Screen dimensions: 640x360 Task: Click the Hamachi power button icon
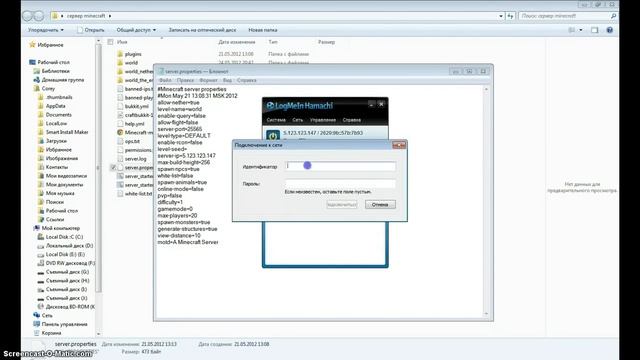(273, 135)
